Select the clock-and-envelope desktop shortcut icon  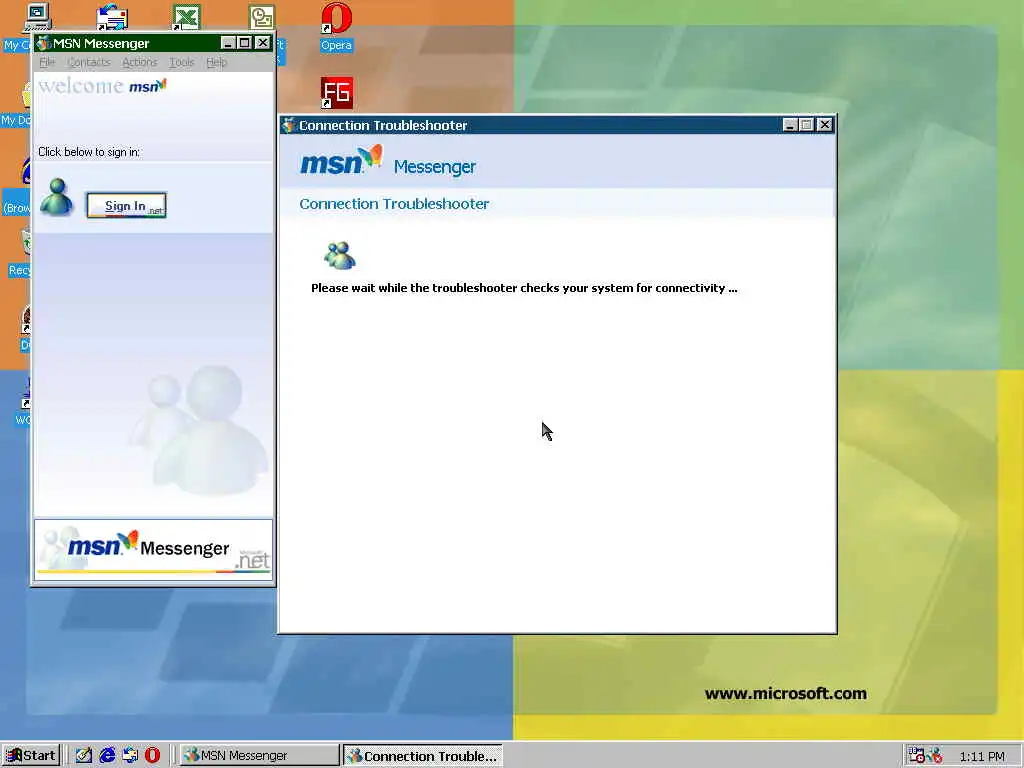262,17
